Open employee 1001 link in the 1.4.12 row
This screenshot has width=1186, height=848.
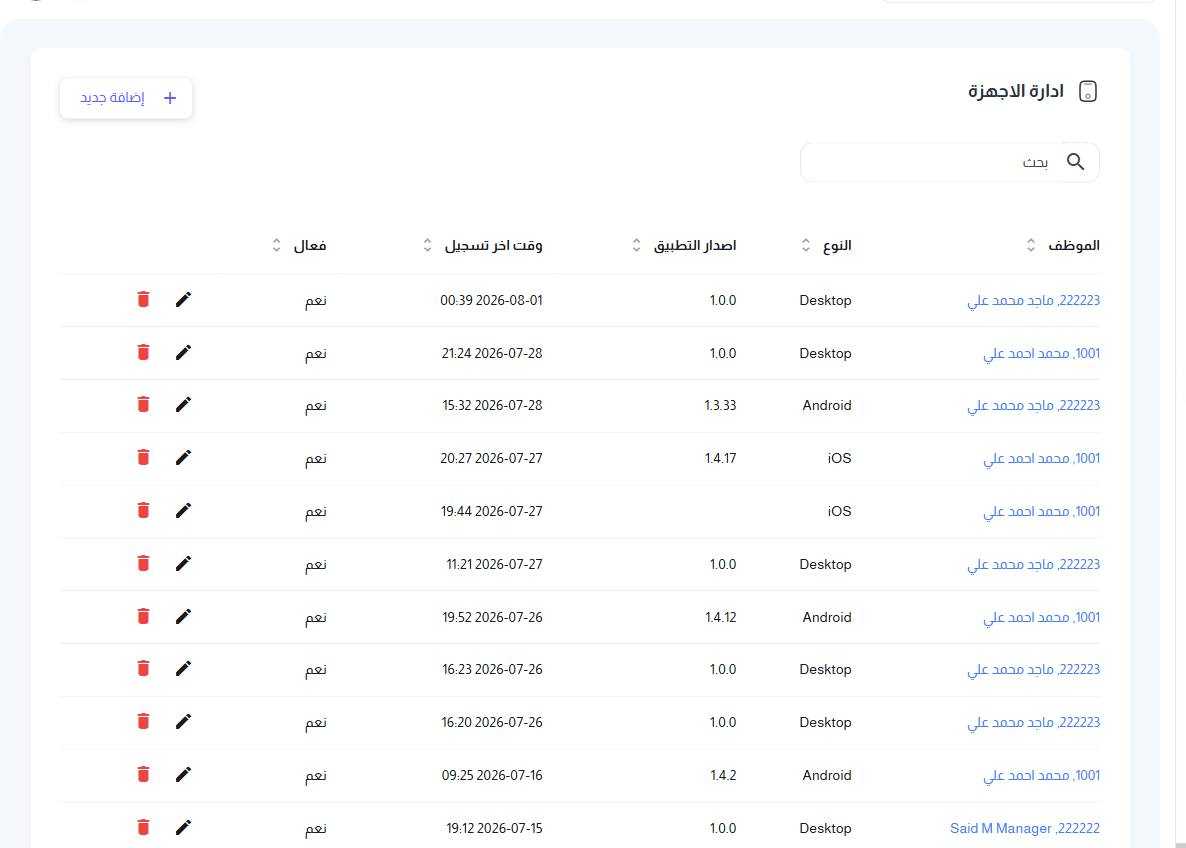point(1042,617)
